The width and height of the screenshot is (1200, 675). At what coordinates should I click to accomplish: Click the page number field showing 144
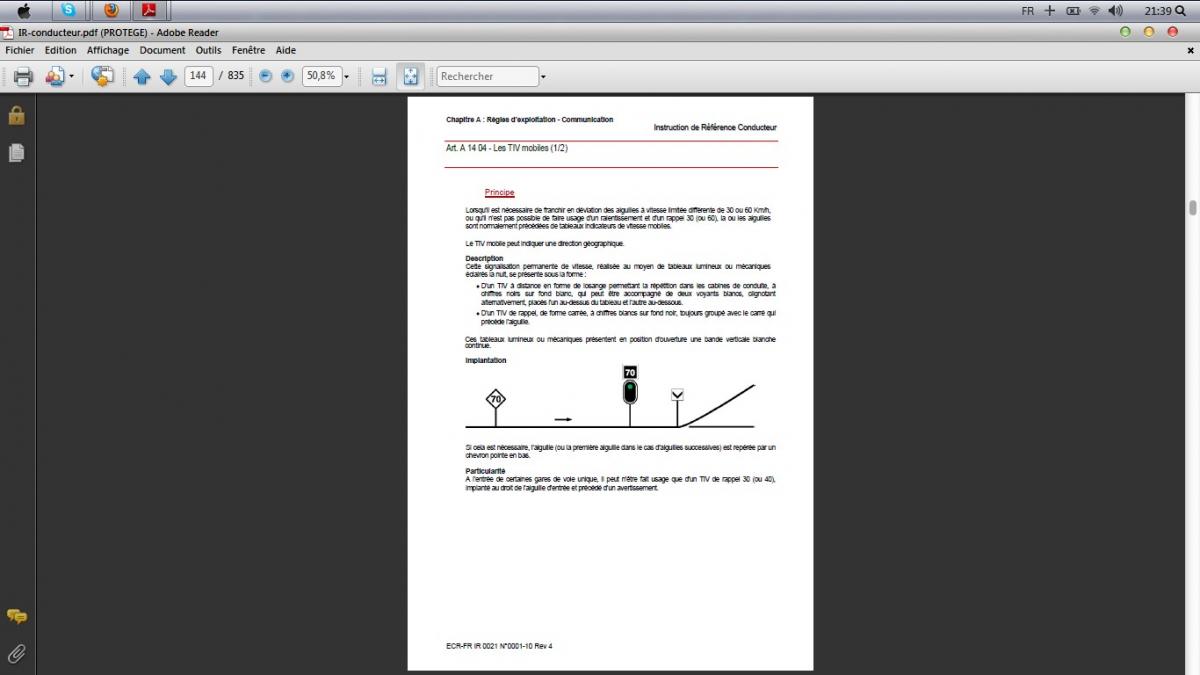pyautogui.click(x=198, y=76)
